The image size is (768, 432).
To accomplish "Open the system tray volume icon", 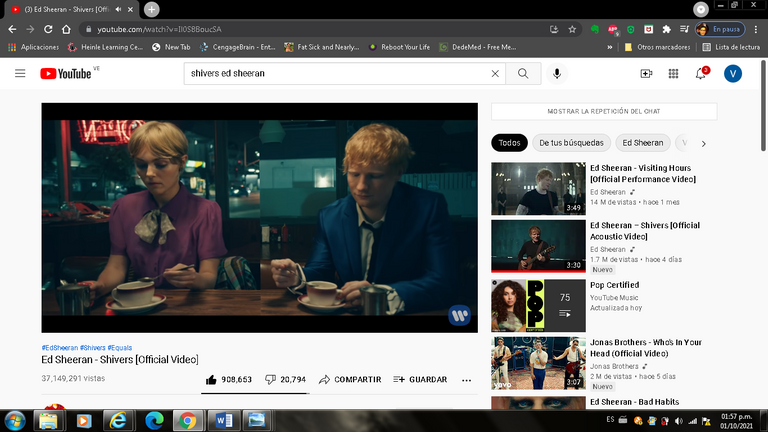I will tap(678, 421).
